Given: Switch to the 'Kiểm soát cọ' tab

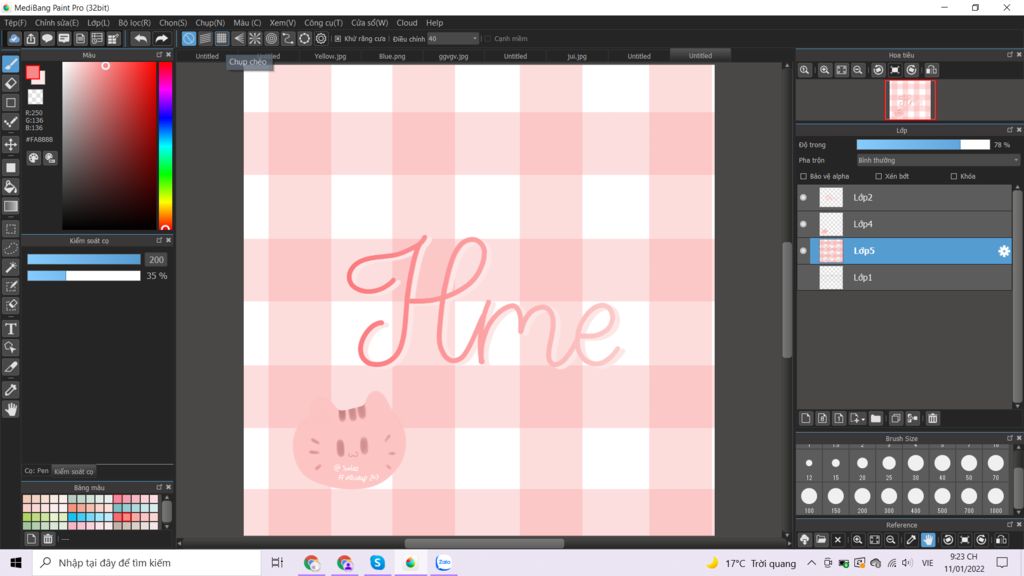Looking at the screenshot, I should [x=74, y=472].
